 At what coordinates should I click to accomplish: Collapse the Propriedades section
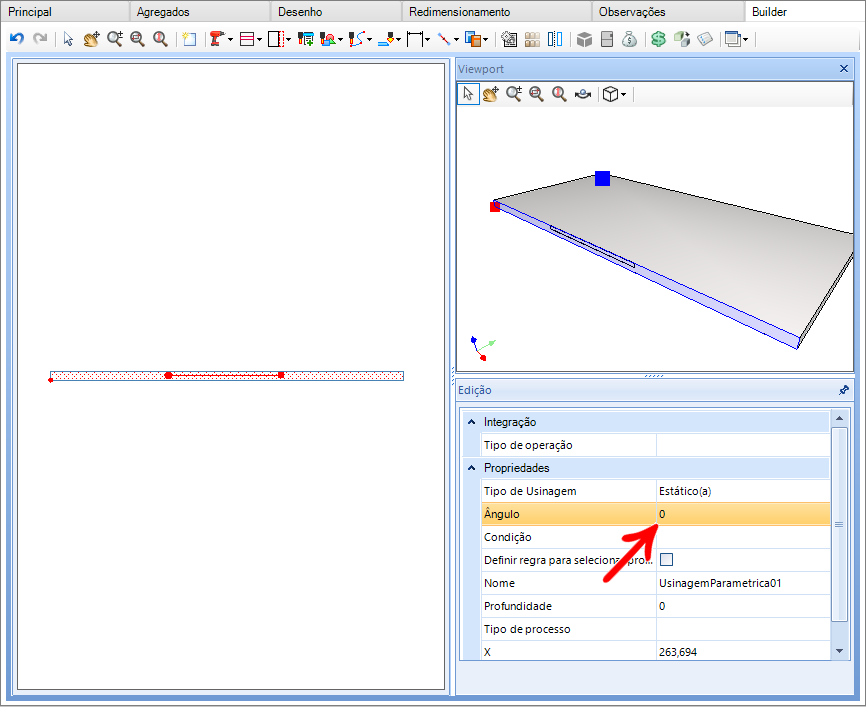point(472,468)
